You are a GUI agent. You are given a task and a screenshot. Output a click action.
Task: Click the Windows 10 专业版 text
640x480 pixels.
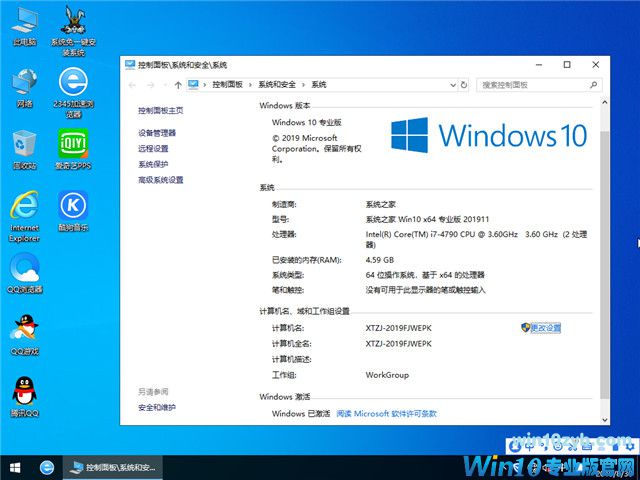point(307,122)
